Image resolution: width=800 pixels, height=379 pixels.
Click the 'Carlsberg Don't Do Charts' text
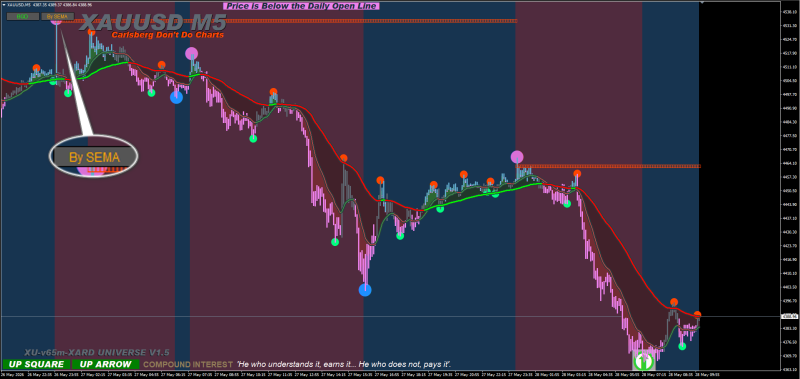pos(167,35)
